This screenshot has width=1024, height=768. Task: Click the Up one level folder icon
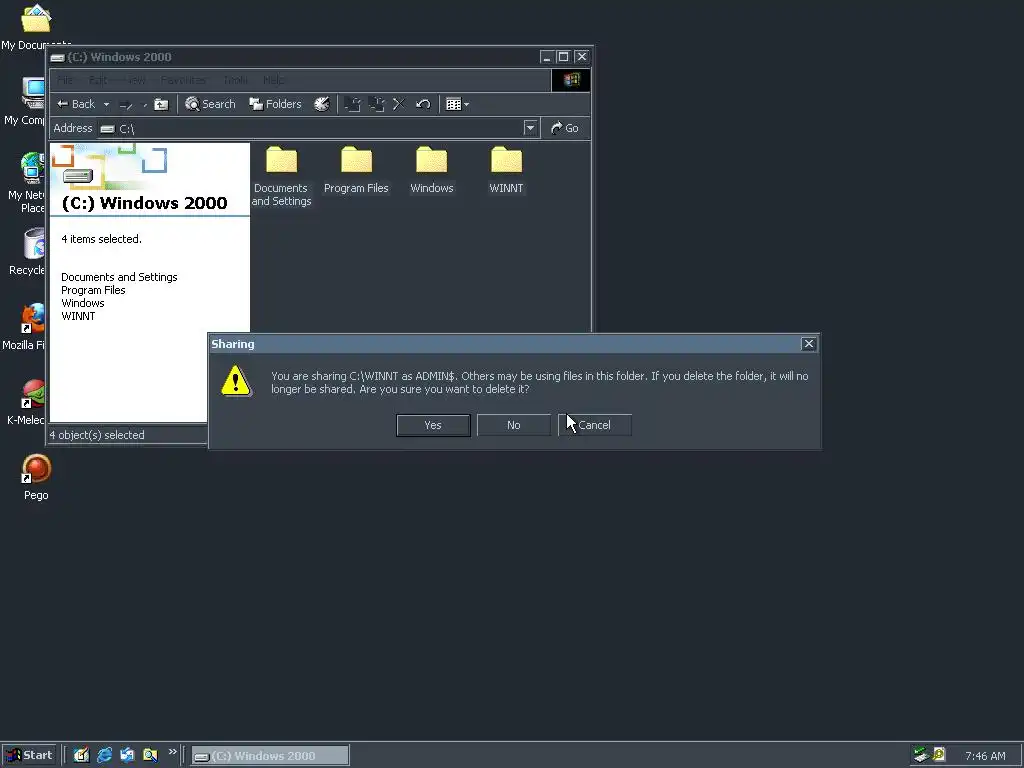coord(161,104)
